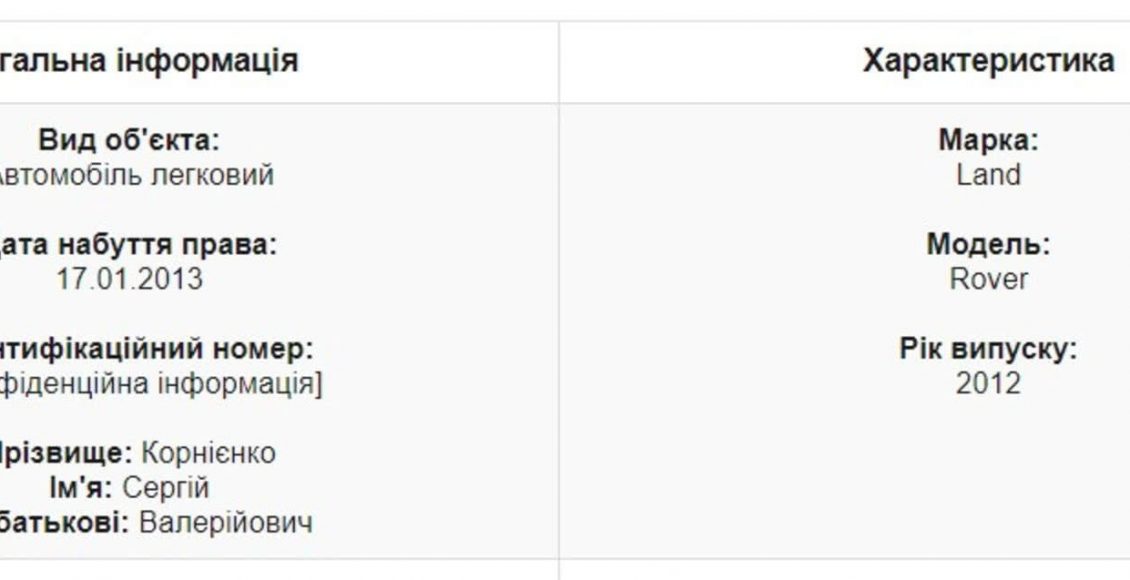Click the first name Сергій
Image resolution: width=1130 pixels, height=580 pixels.
tap(165, 488)
